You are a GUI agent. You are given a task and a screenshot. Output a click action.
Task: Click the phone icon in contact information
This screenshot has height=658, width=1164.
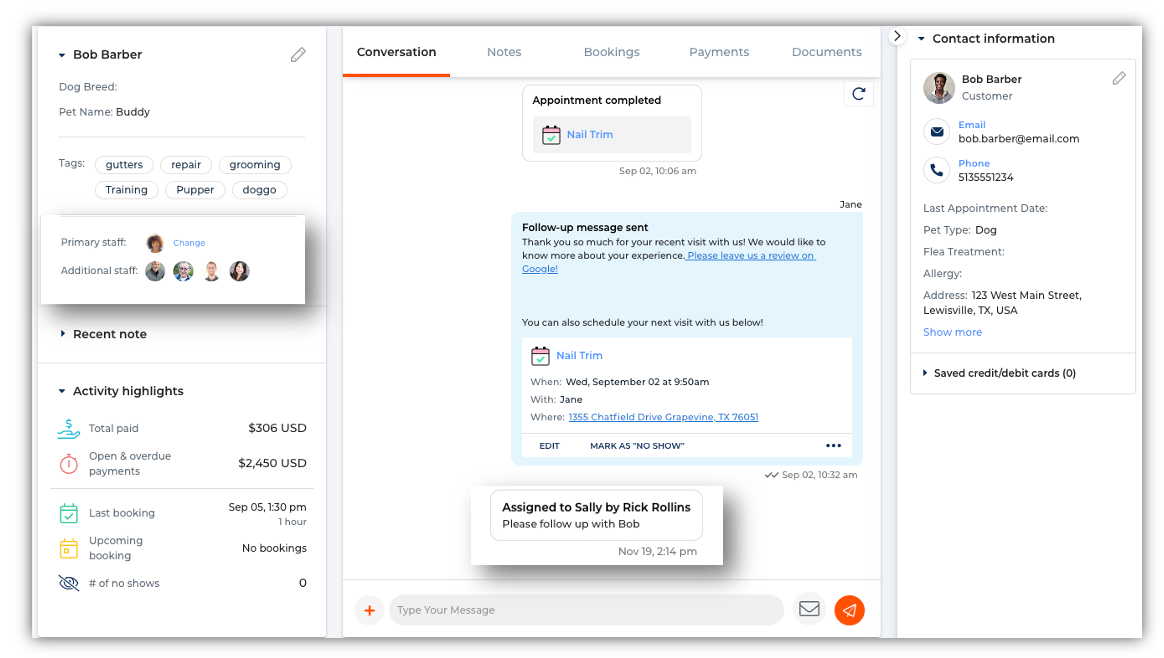coord(937,170)
